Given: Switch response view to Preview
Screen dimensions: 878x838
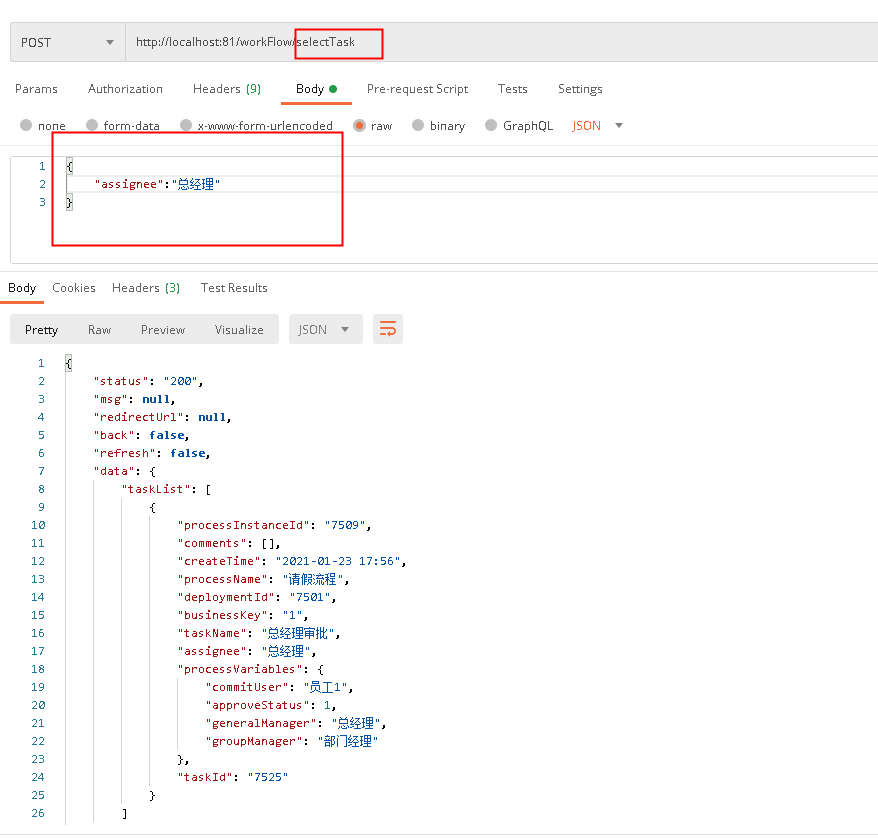Looking at the screenshot, I should [163, 330].
